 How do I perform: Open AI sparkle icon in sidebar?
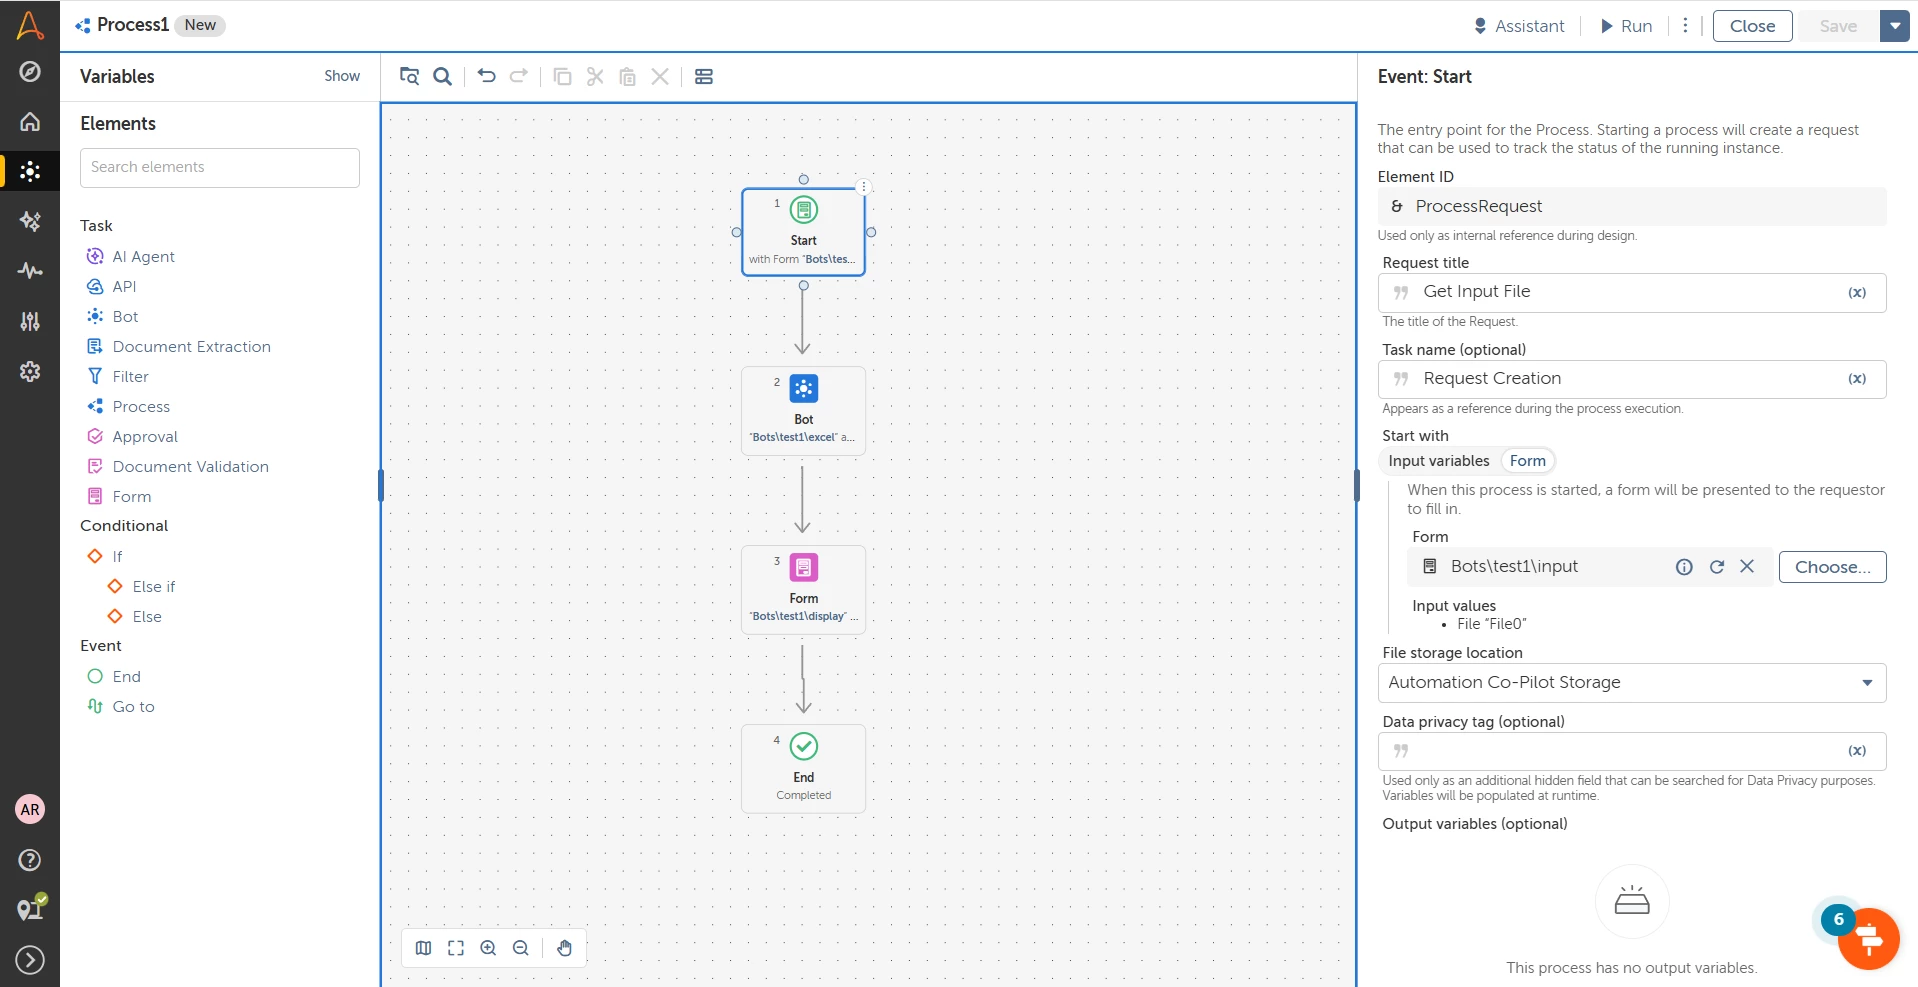[x=30, y=221]
